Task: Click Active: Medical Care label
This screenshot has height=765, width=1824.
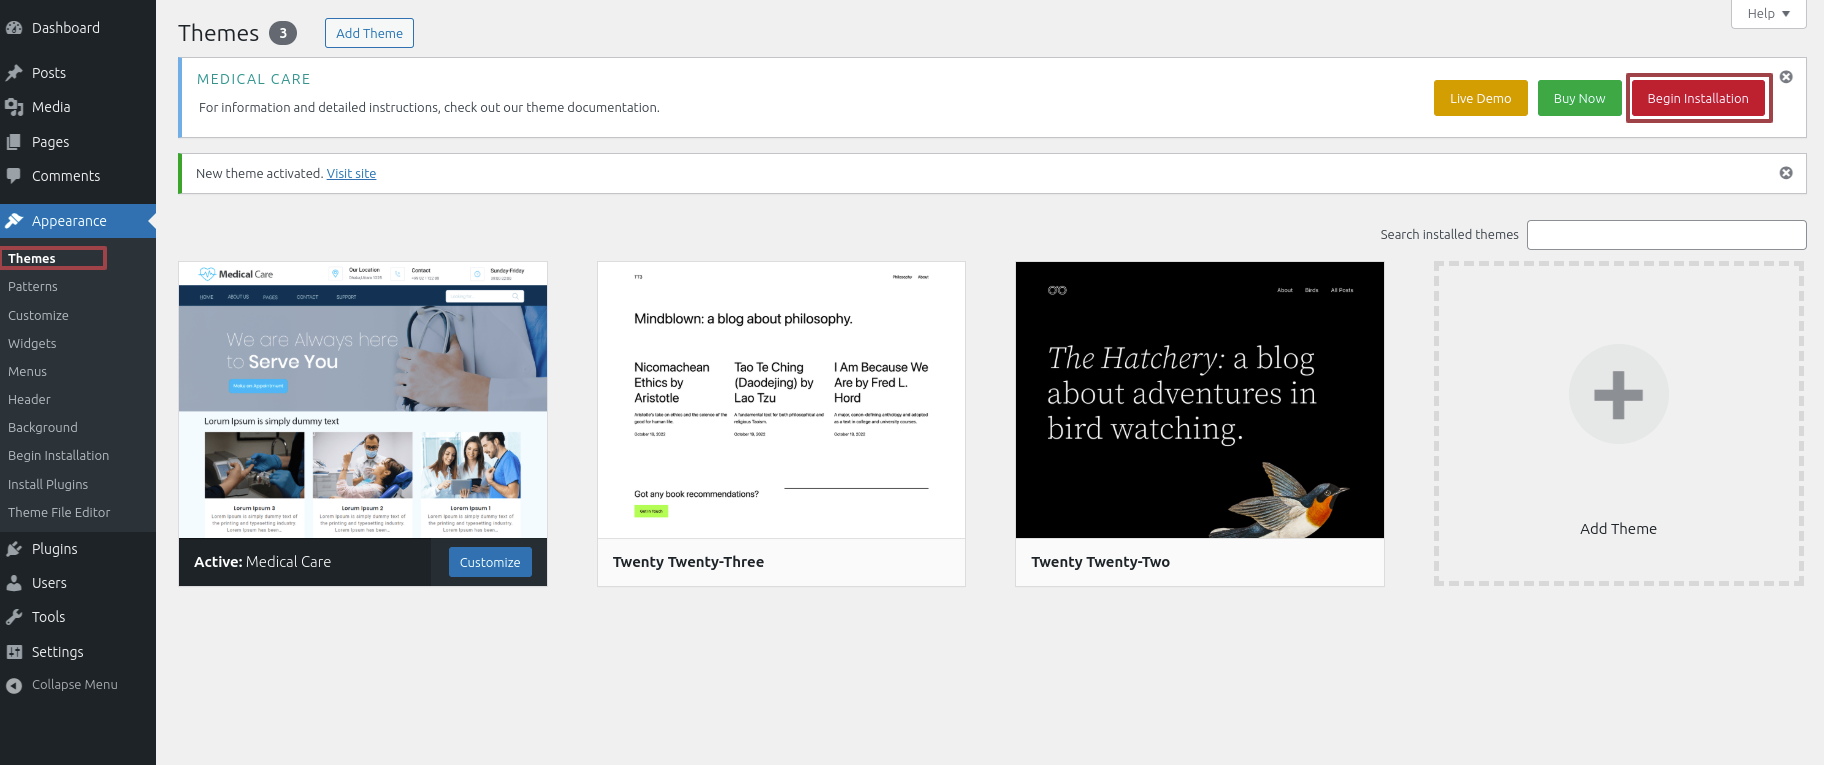Action: pos(262,562)
